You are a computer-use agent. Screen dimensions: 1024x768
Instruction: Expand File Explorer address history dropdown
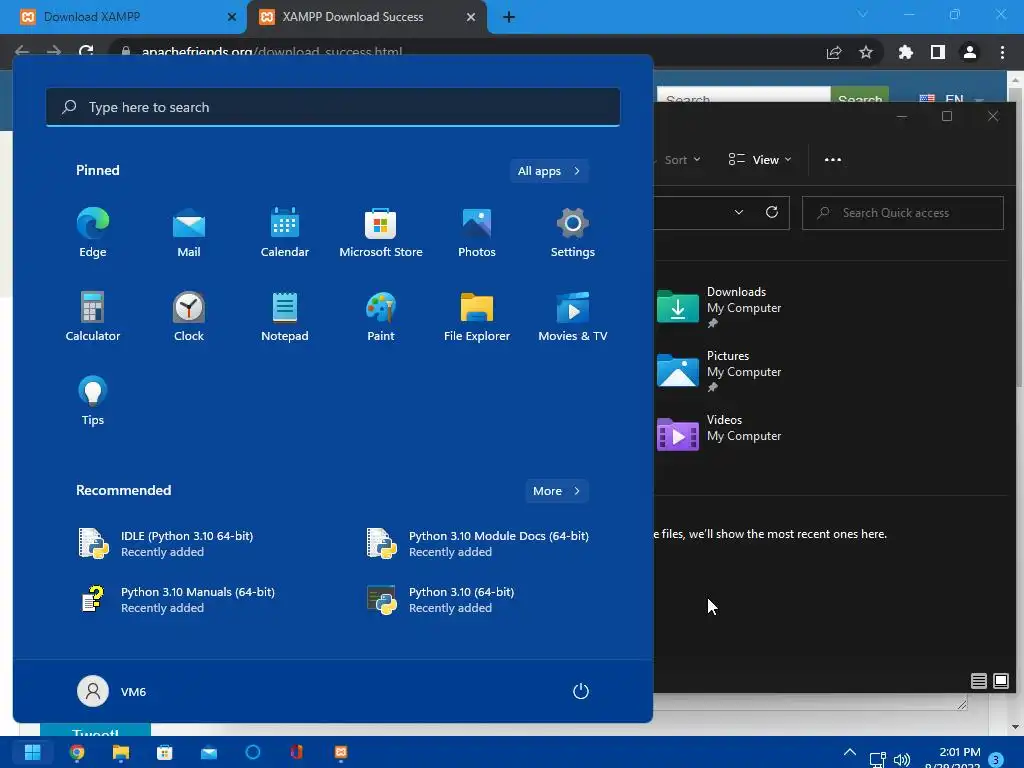[739, 212]
